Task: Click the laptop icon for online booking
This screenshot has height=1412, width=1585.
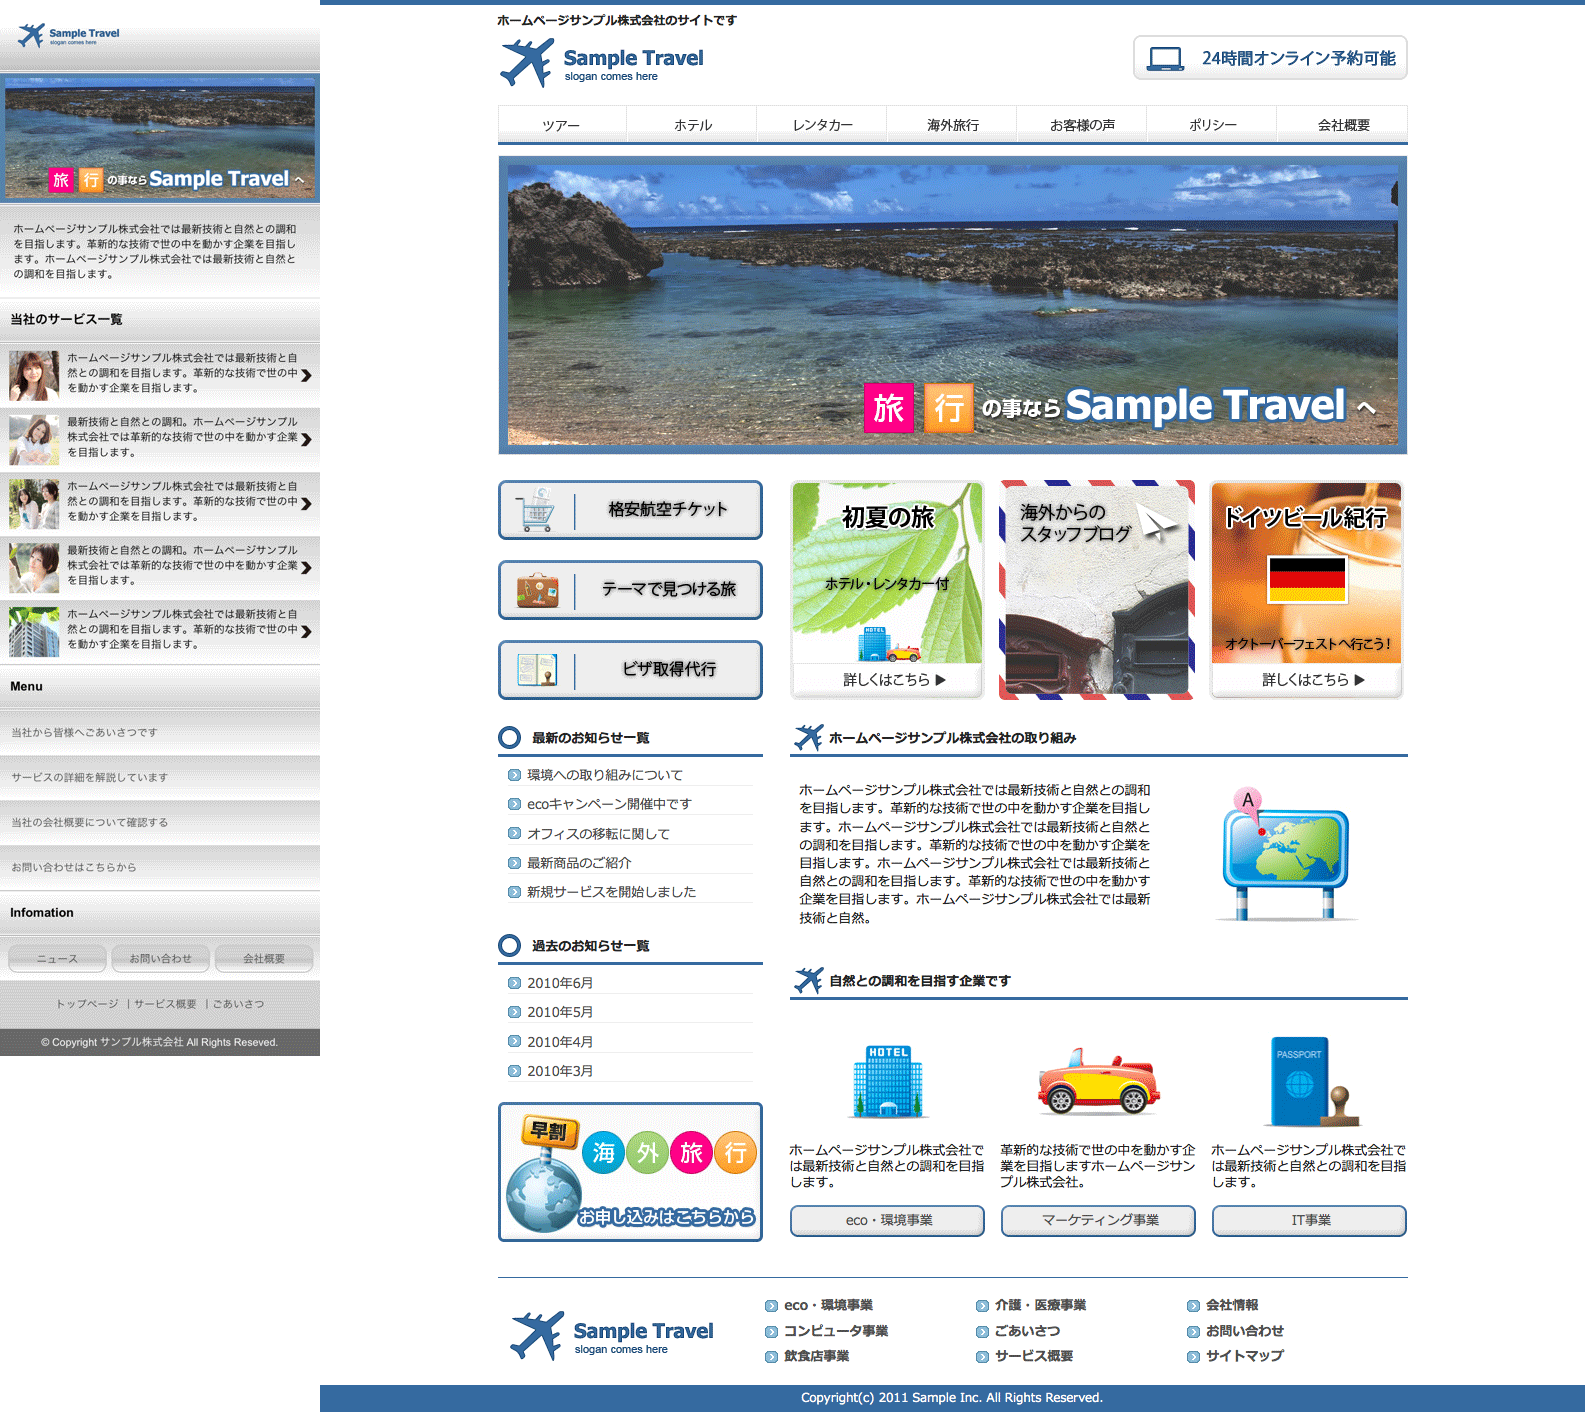Action: (1165, 59)
